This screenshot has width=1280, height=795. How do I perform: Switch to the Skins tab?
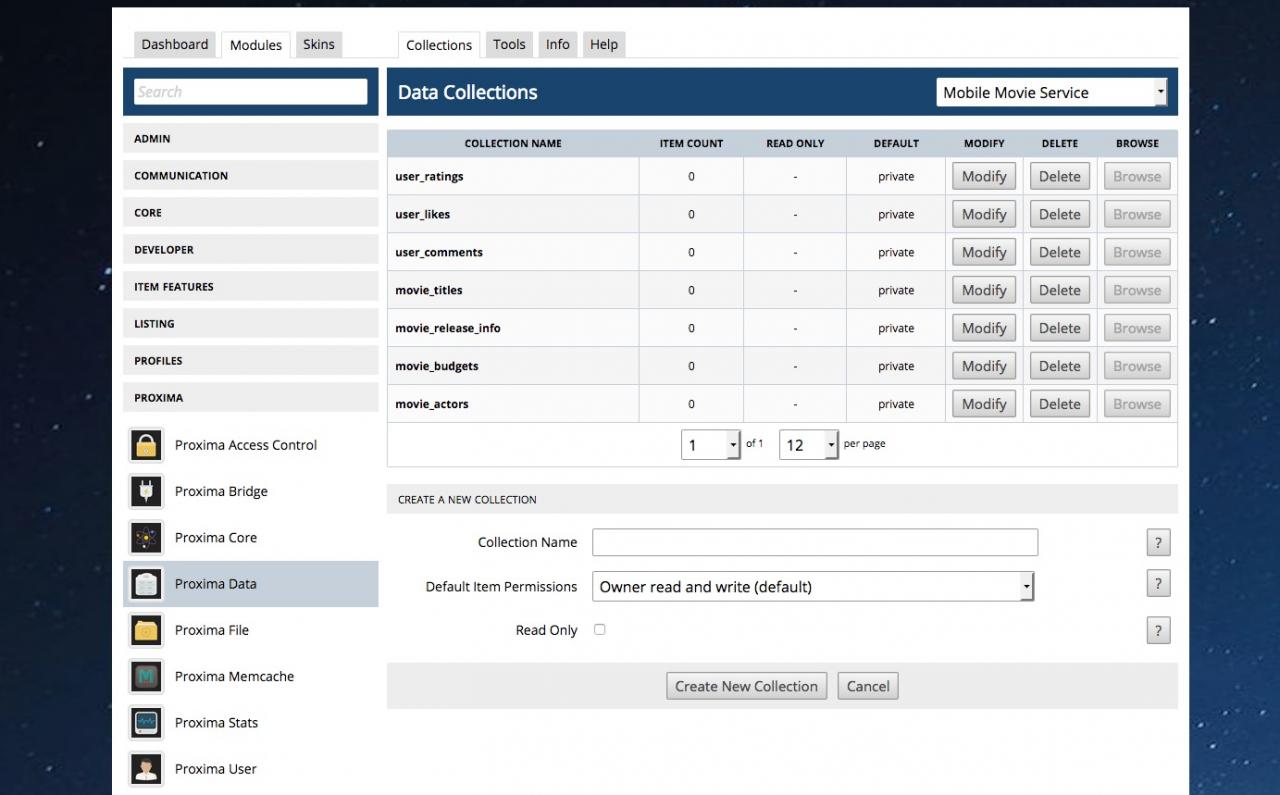pos(319,44)
